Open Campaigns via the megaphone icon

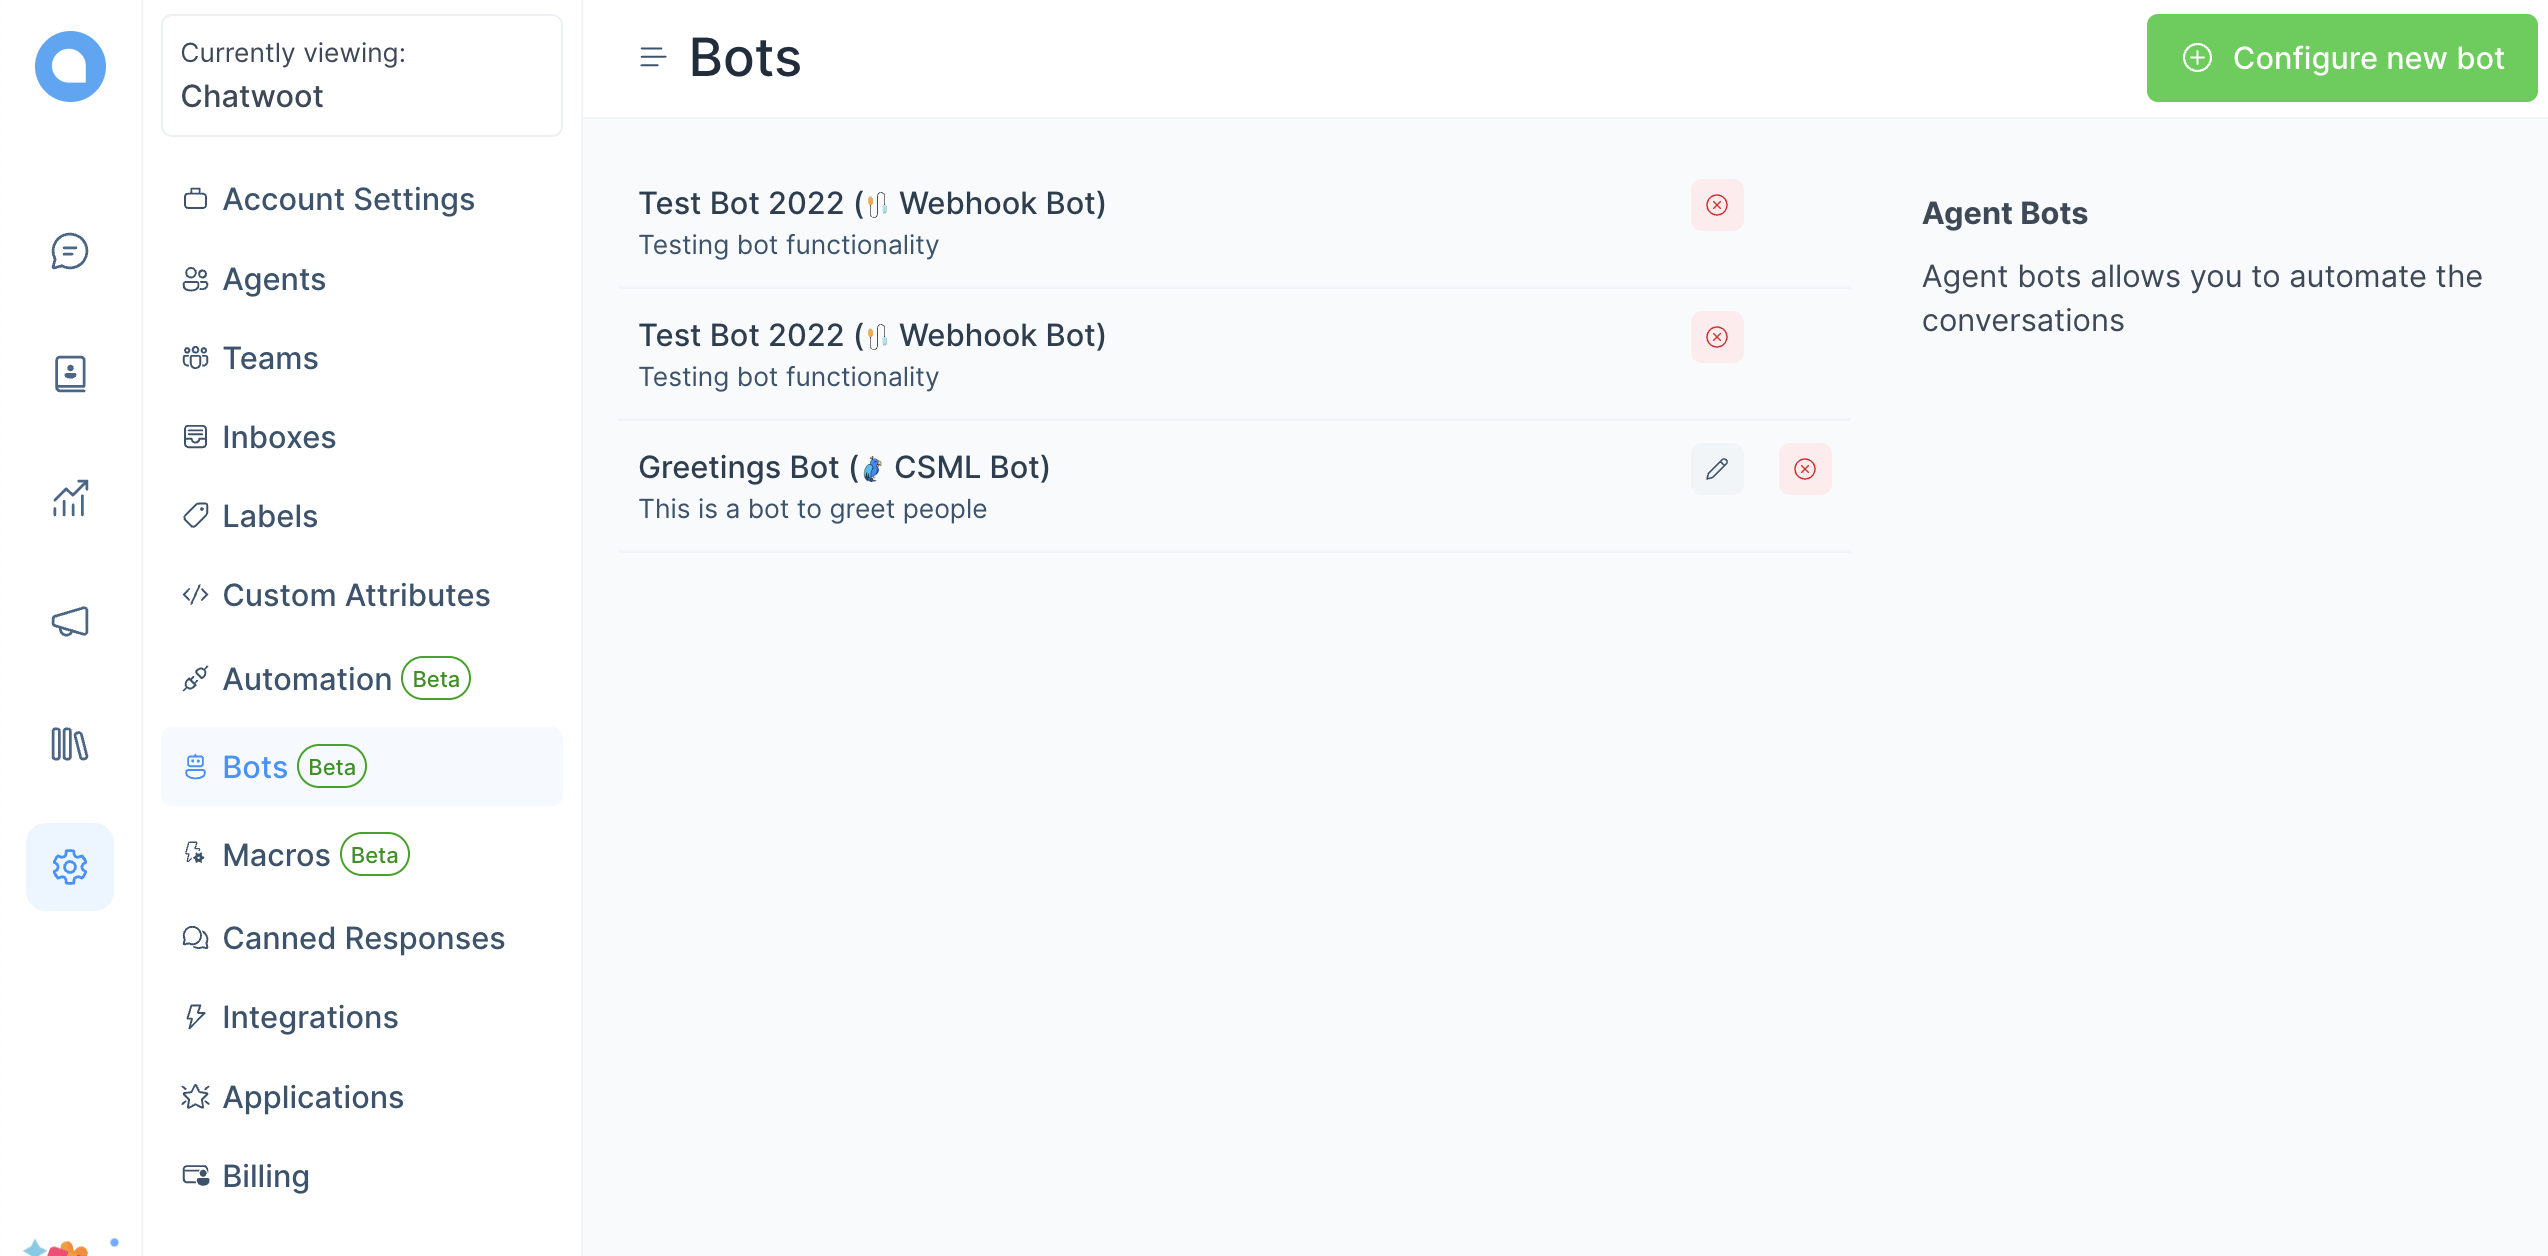click(x=69, y=621)
